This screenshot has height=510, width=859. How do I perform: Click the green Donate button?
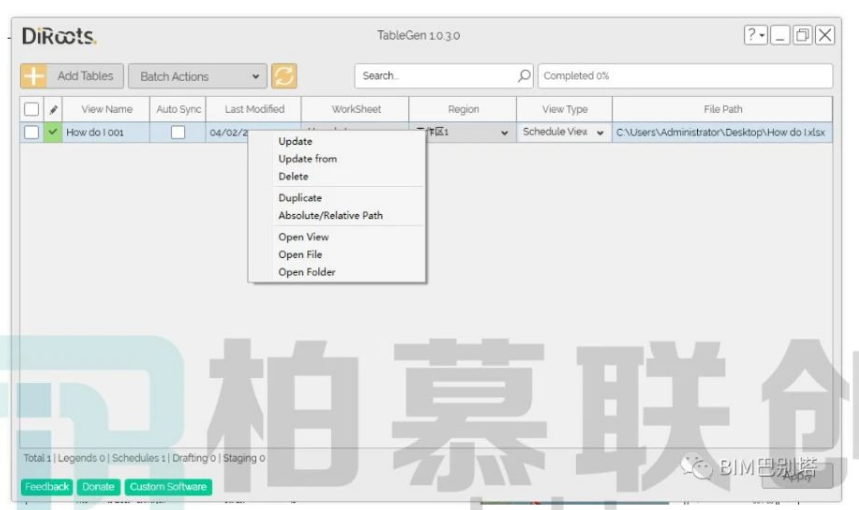98,486
